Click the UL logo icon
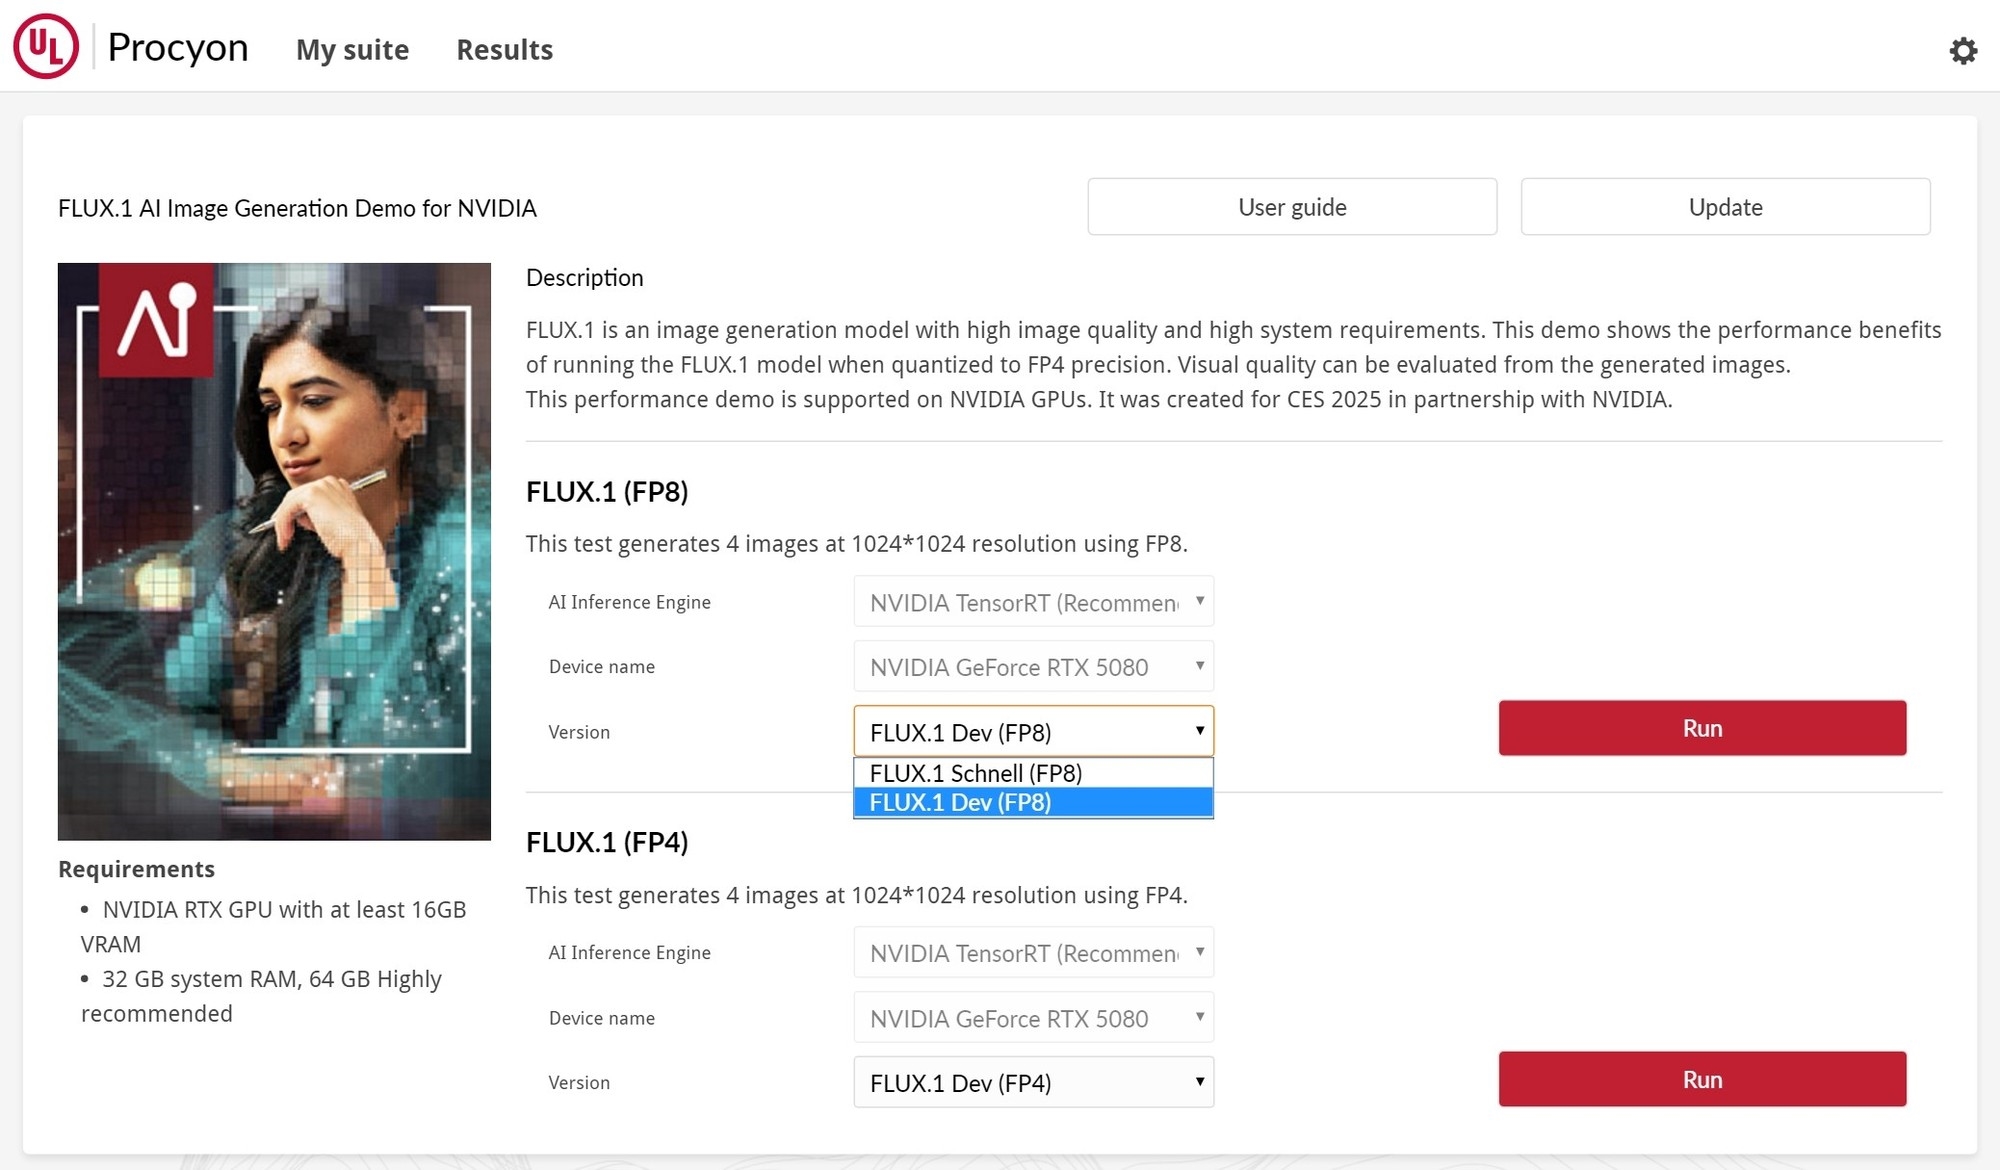This screenshot has width=2000, height=1170. 46,46
